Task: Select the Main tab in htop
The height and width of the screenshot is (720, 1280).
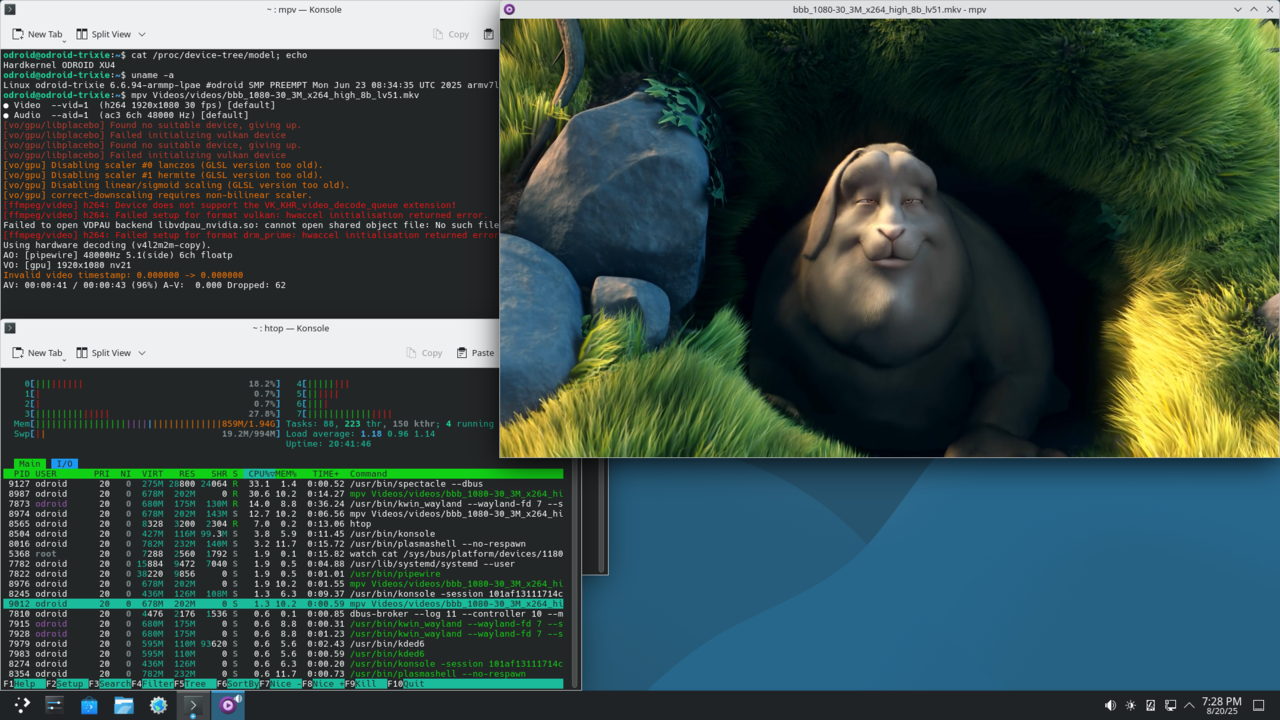Action: click(x=30, y=464)
